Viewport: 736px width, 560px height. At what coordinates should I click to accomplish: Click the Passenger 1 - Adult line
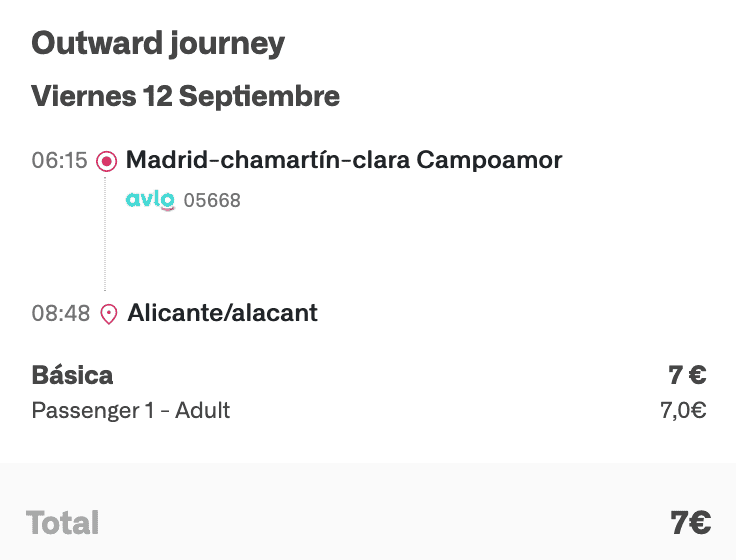(x=131, y=410)
